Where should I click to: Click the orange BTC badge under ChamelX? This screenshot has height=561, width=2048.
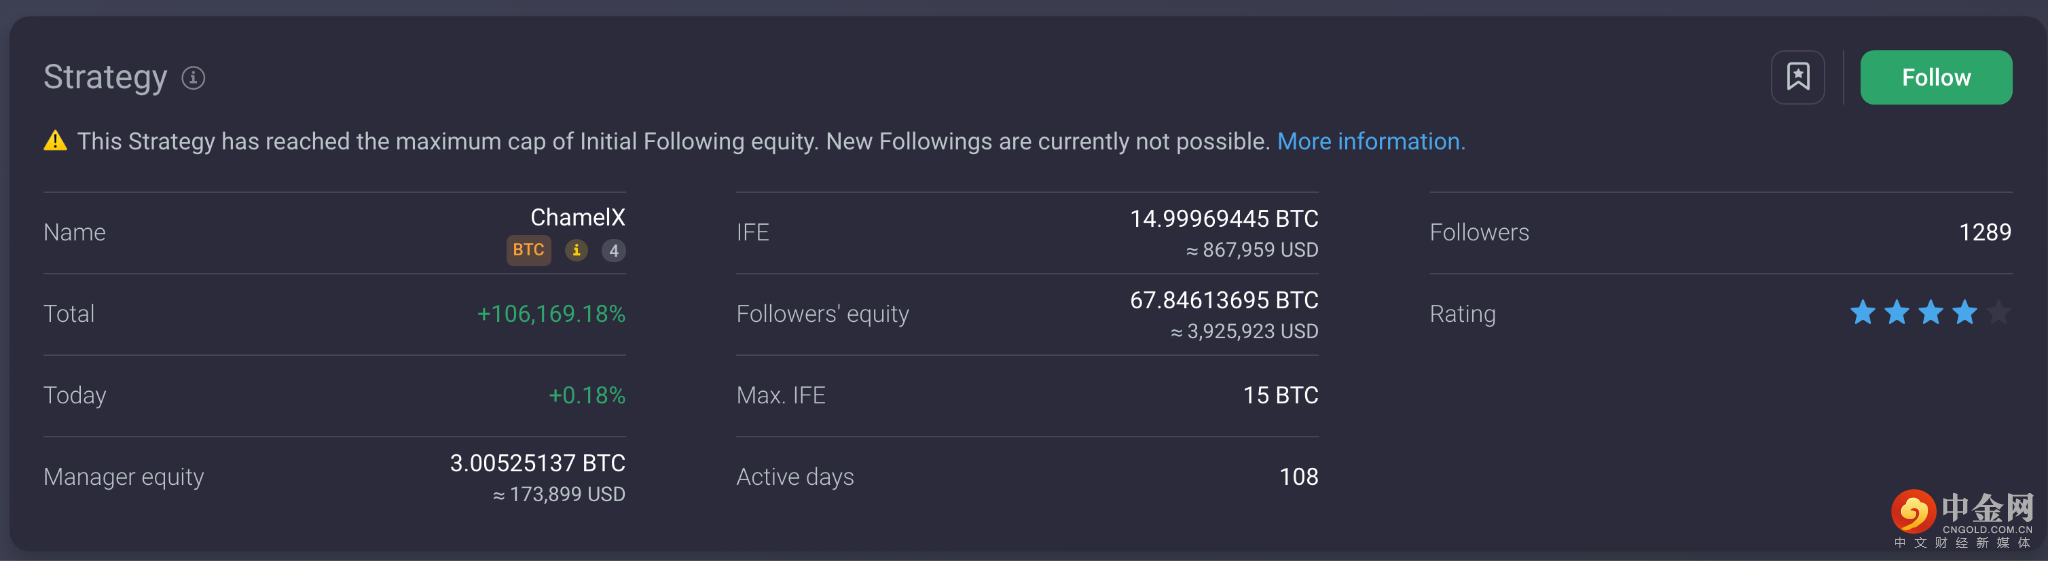click(528, 250)
